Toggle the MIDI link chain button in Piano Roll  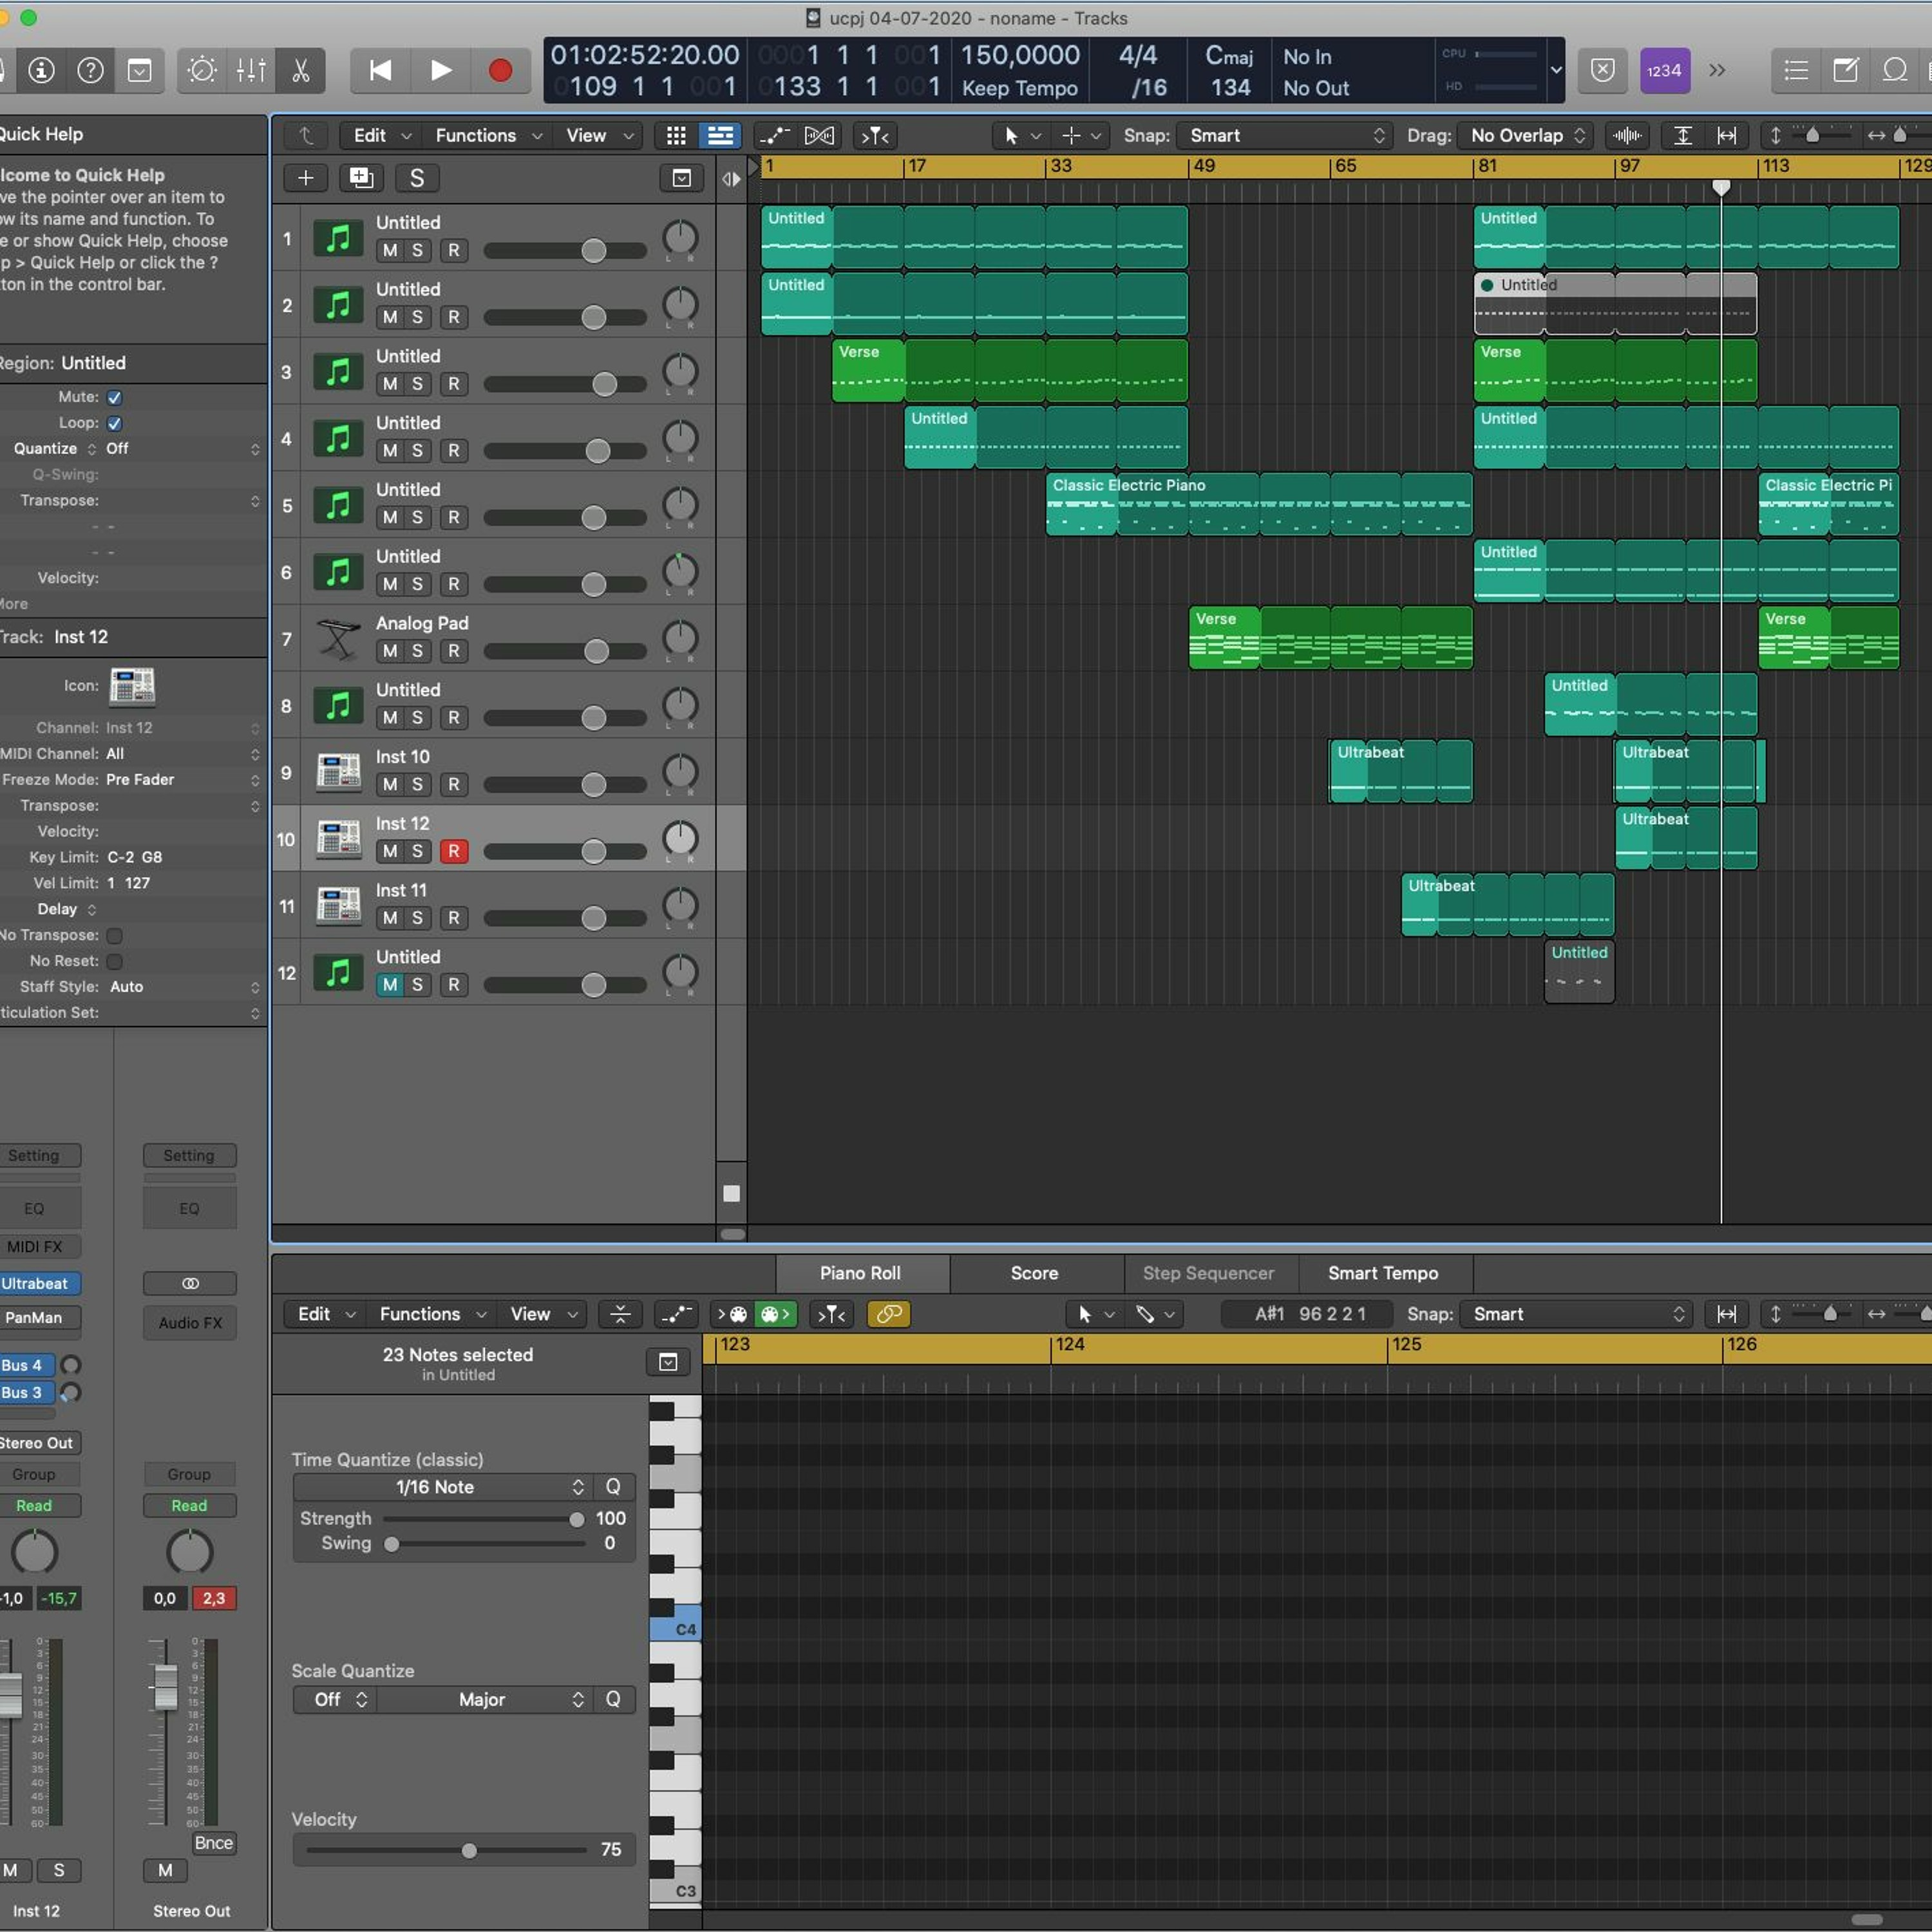click(x=888, y=1314)
